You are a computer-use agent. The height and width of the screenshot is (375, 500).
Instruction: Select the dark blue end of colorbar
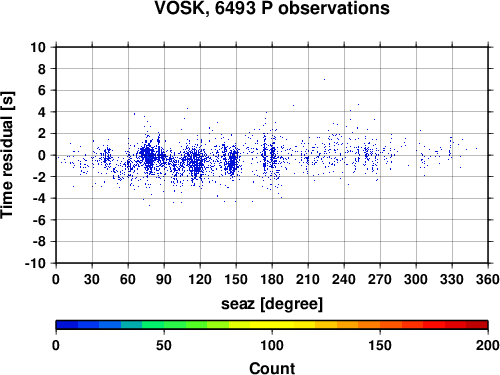pyautogui.click(x=67, y=325)
